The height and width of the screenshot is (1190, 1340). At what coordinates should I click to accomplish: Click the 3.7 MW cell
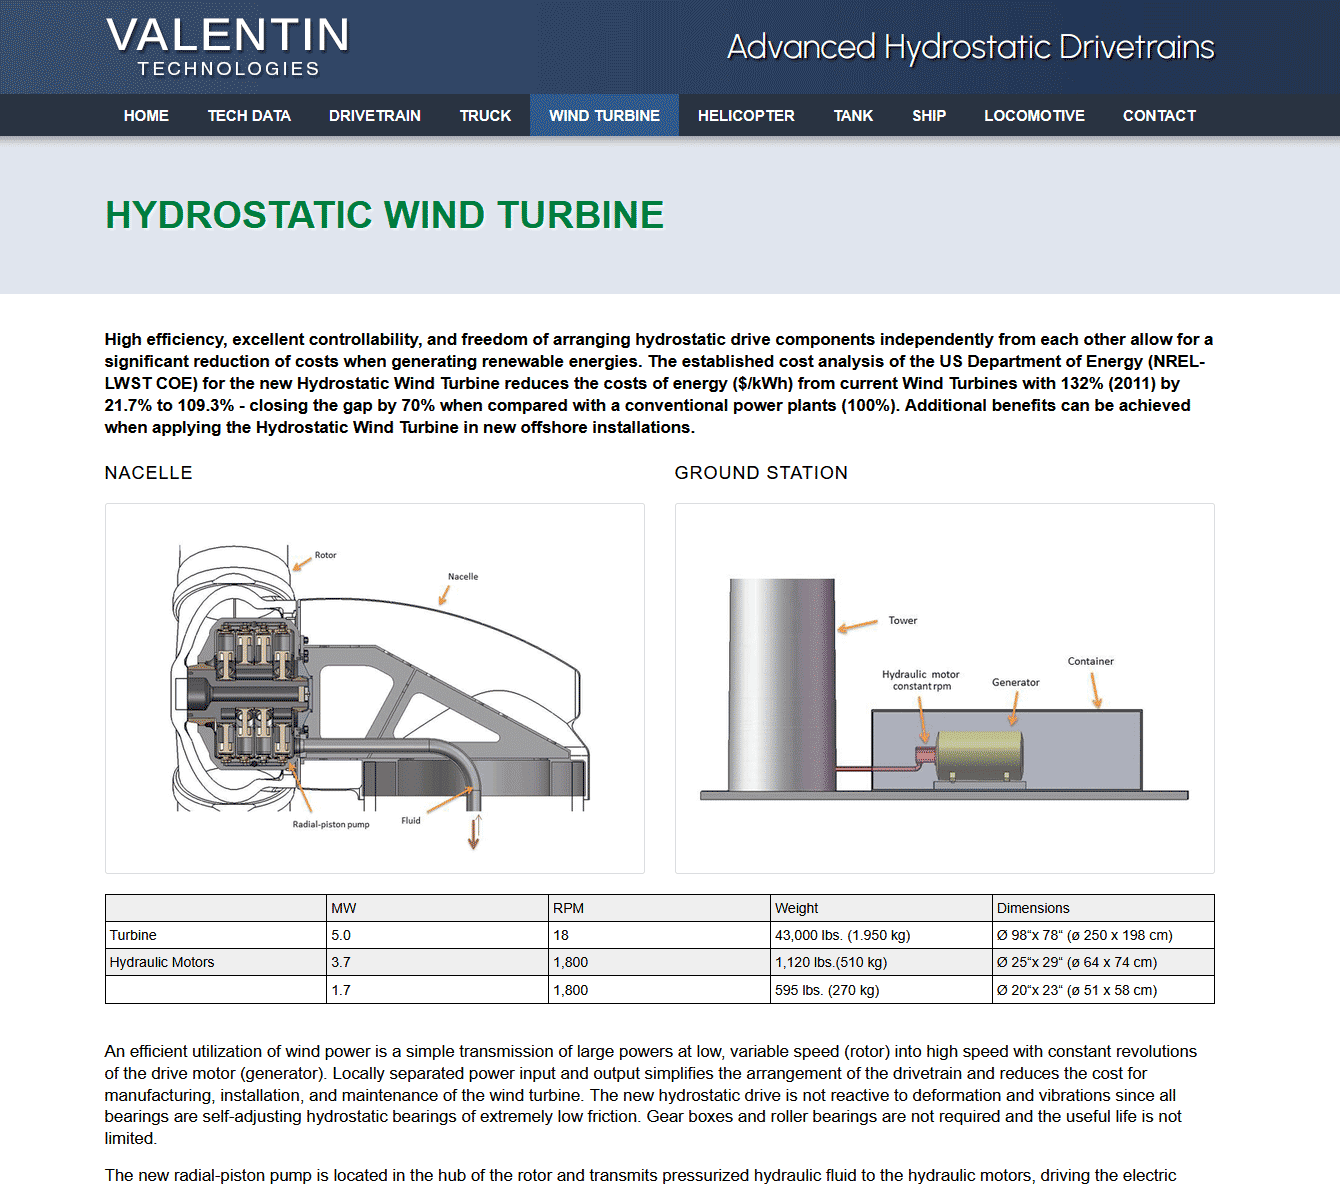coord(438,962)
